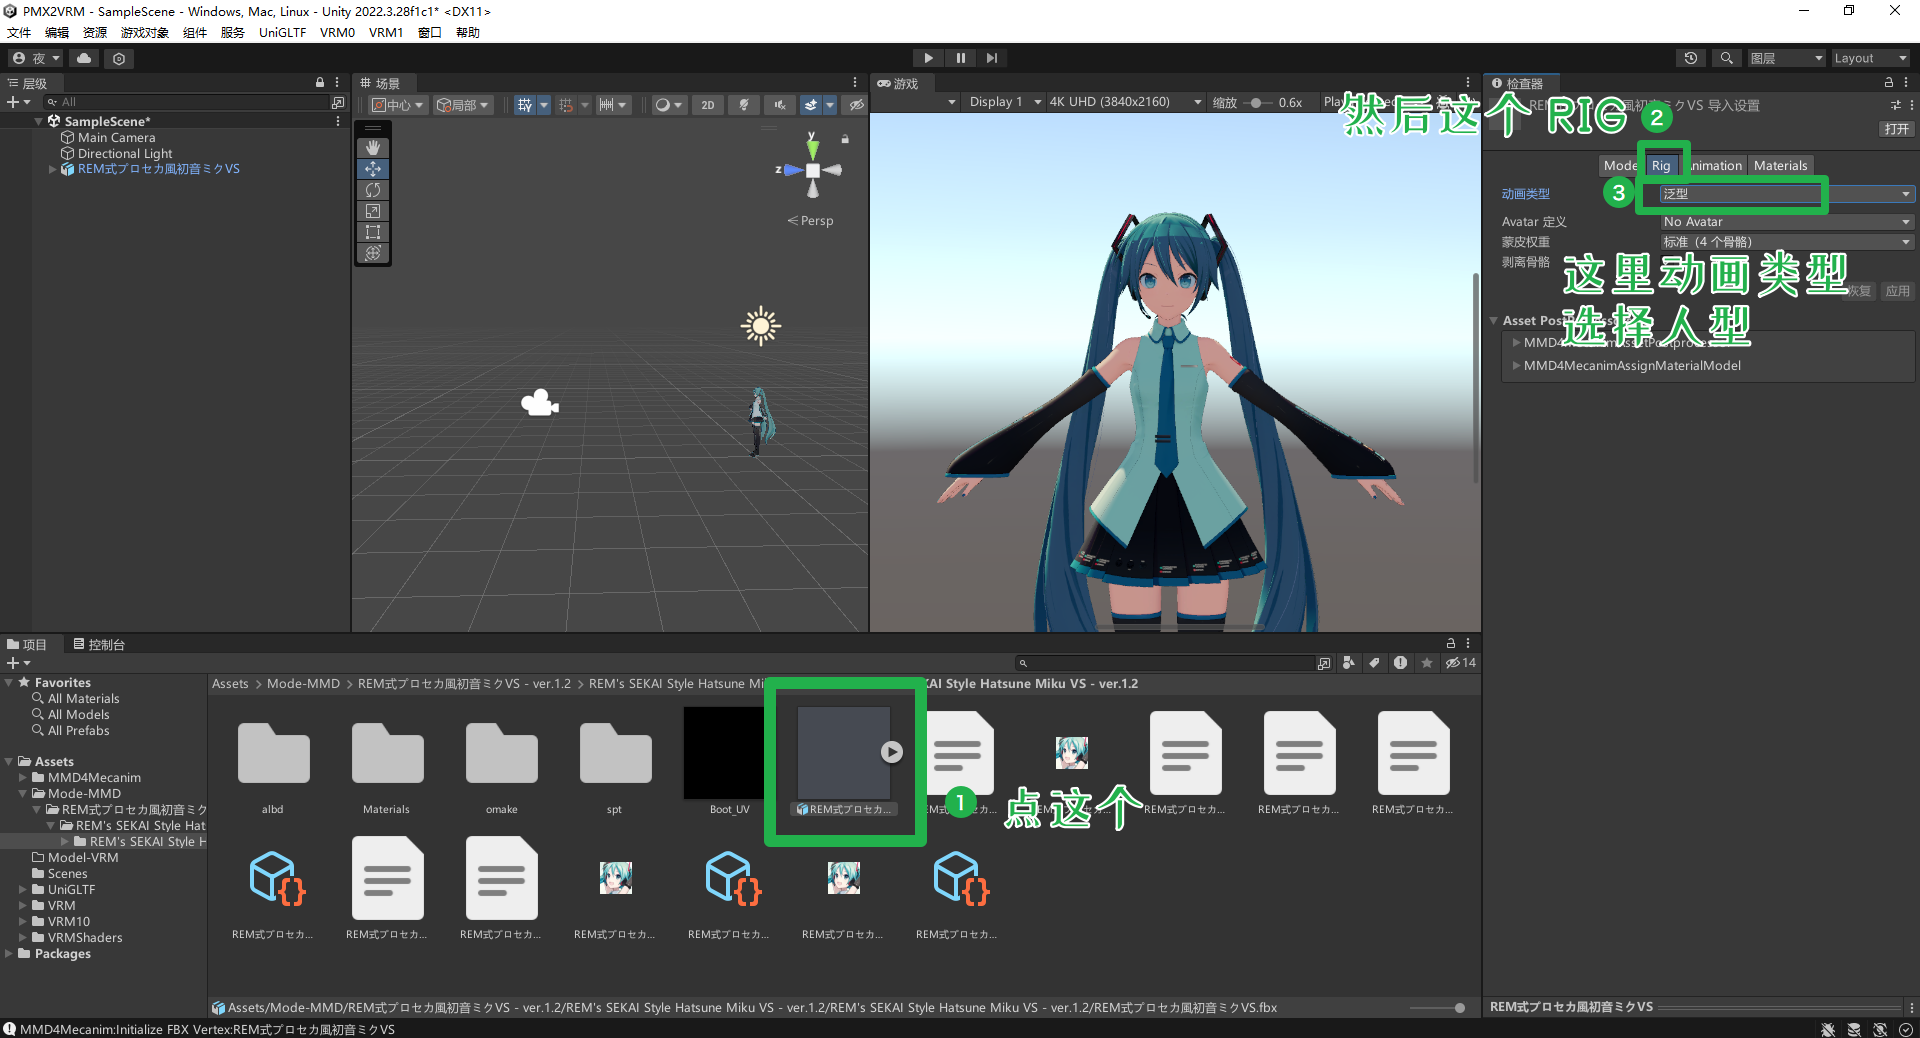
Task: Open Animation Type dropdown in Rig tab
Action: pos(1786,194)
